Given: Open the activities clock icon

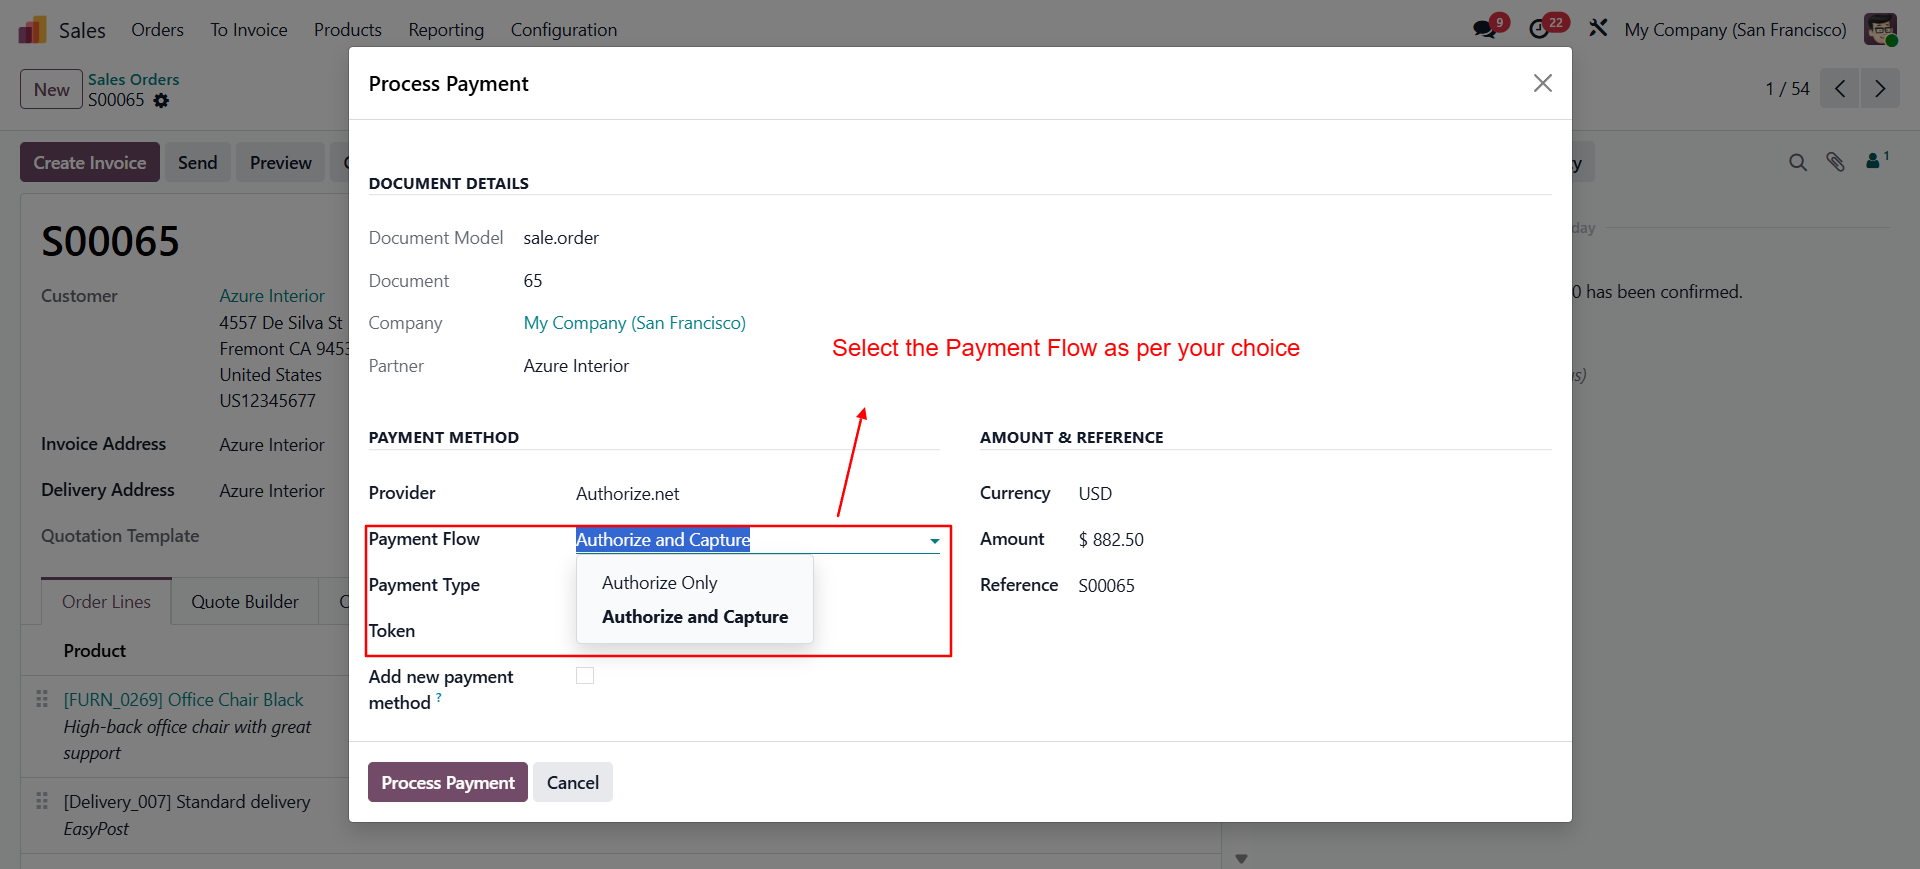Looking at the screenshot, I should (1539, 30).
